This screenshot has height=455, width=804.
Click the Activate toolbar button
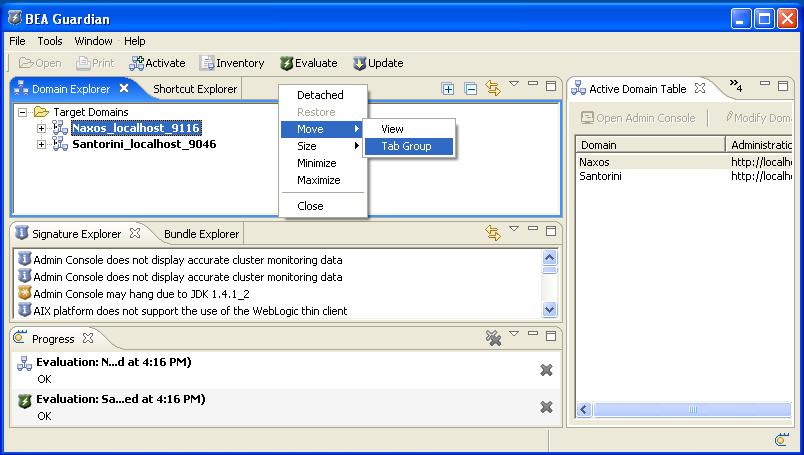coord(157,63)
